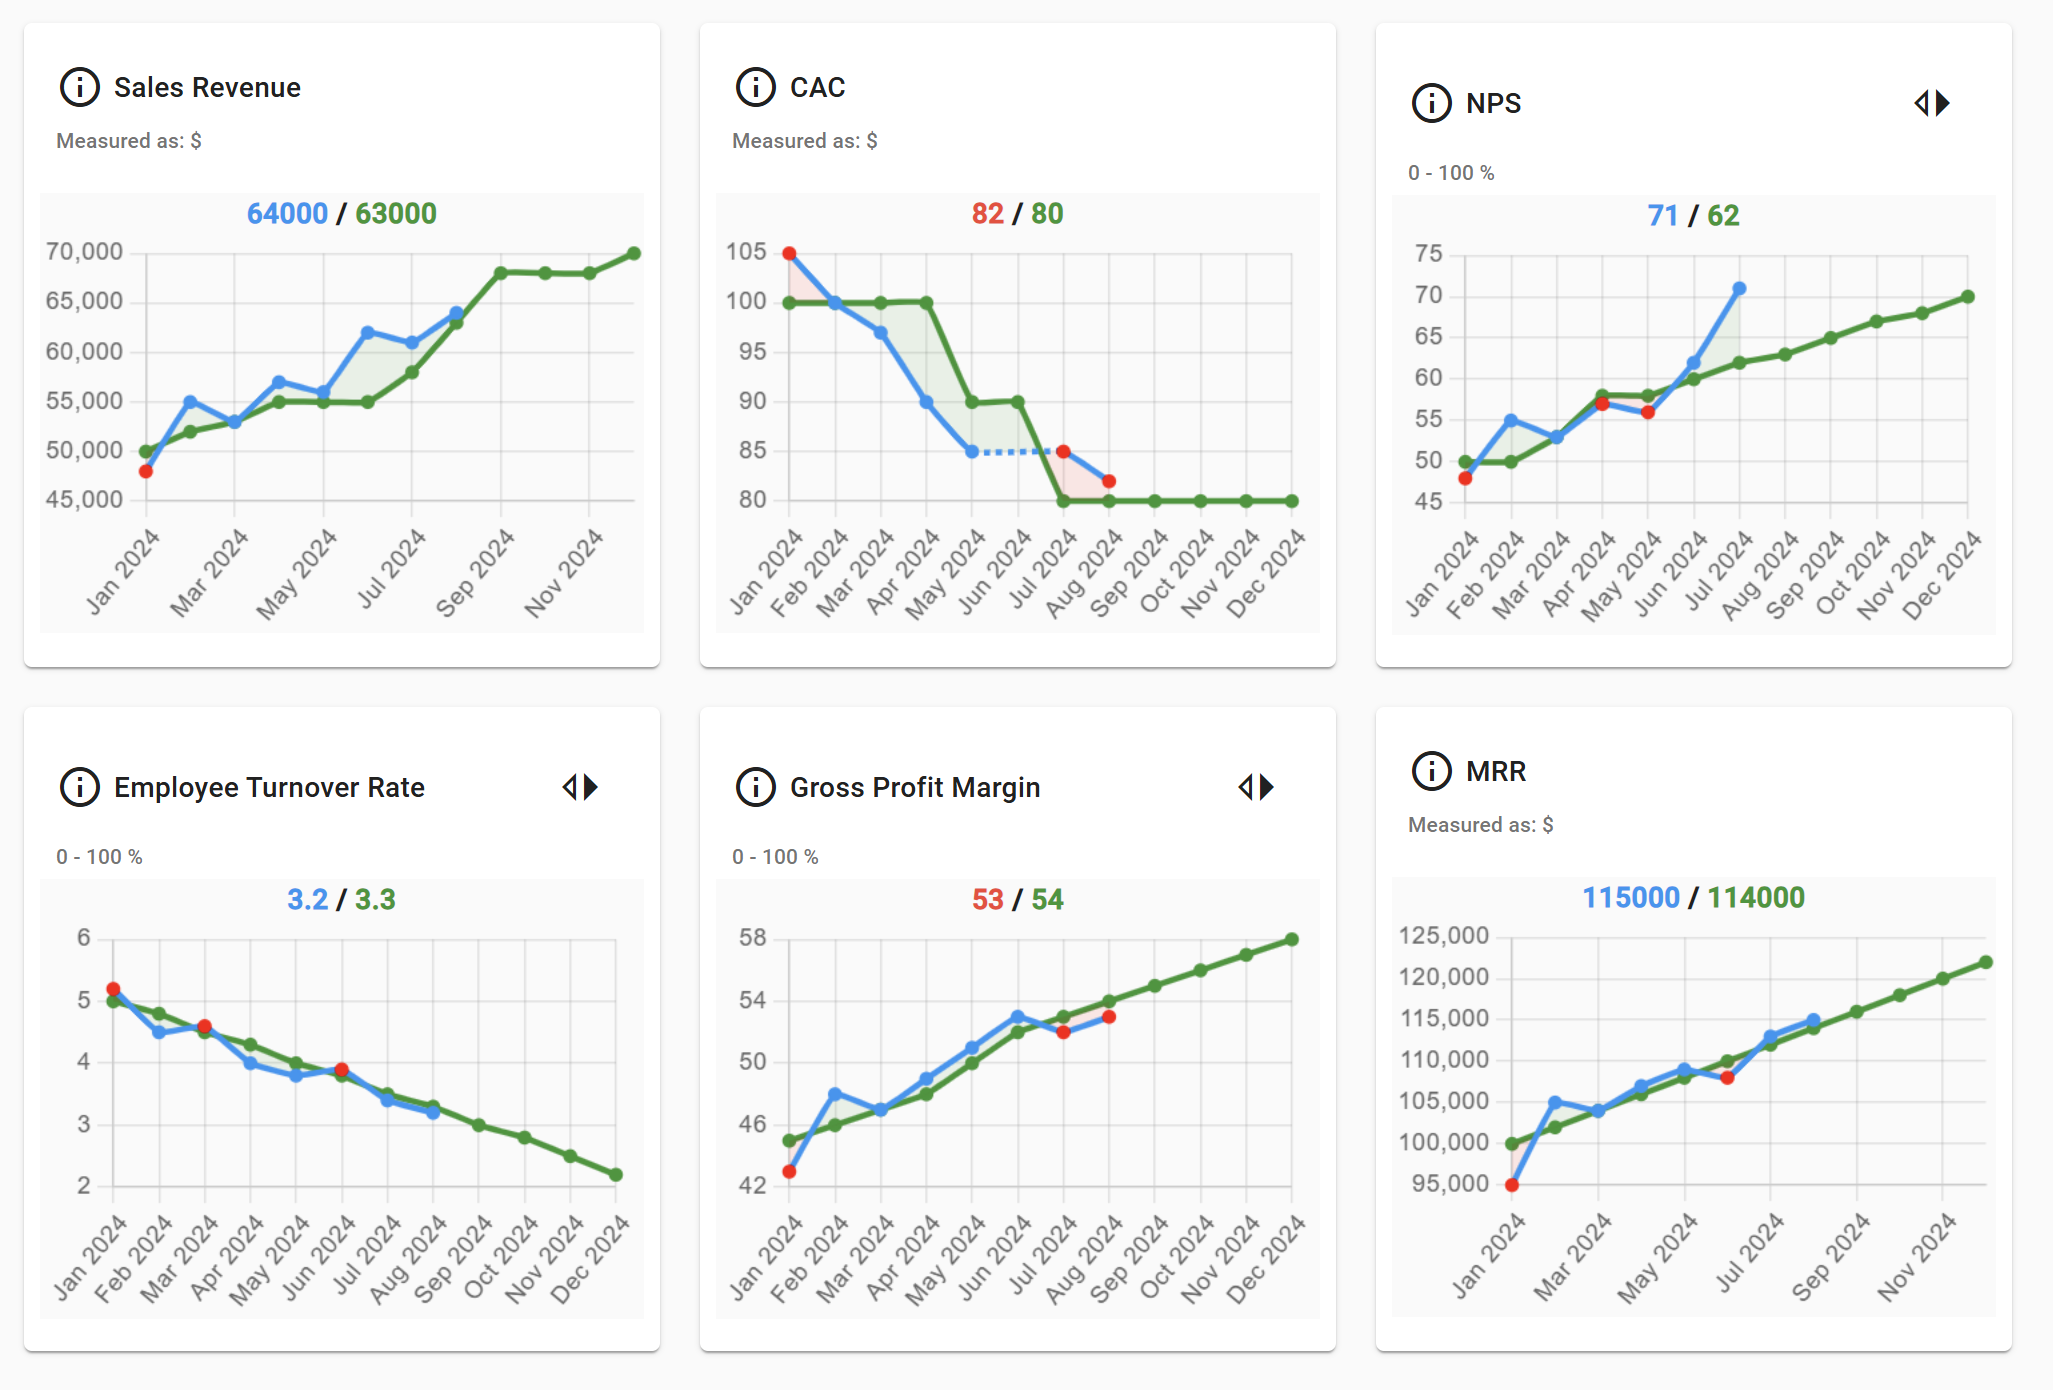
Task: Click 'Measured as: $' under MRR
Action: (x=1481, y=825)
